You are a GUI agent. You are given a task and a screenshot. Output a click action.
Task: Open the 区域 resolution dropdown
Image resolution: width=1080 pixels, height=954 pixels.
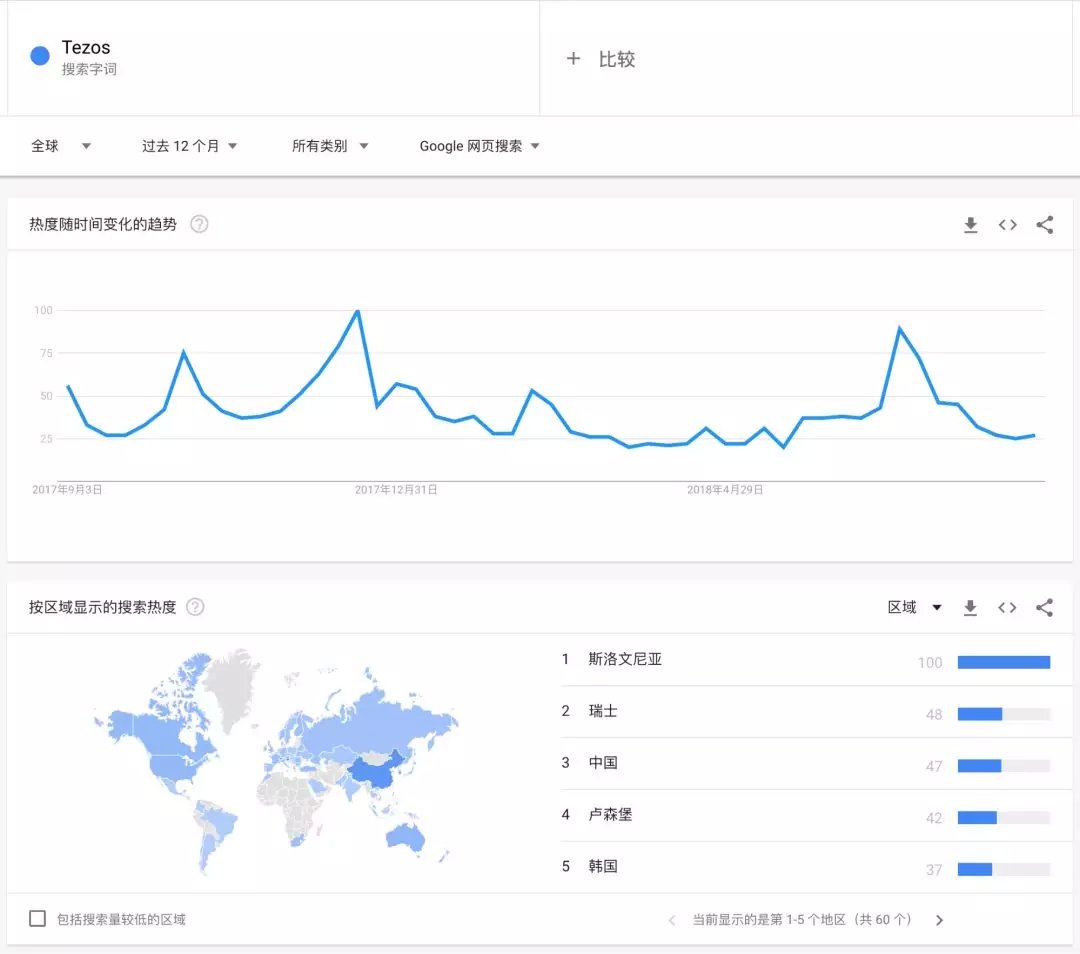(x=915, y=607)
